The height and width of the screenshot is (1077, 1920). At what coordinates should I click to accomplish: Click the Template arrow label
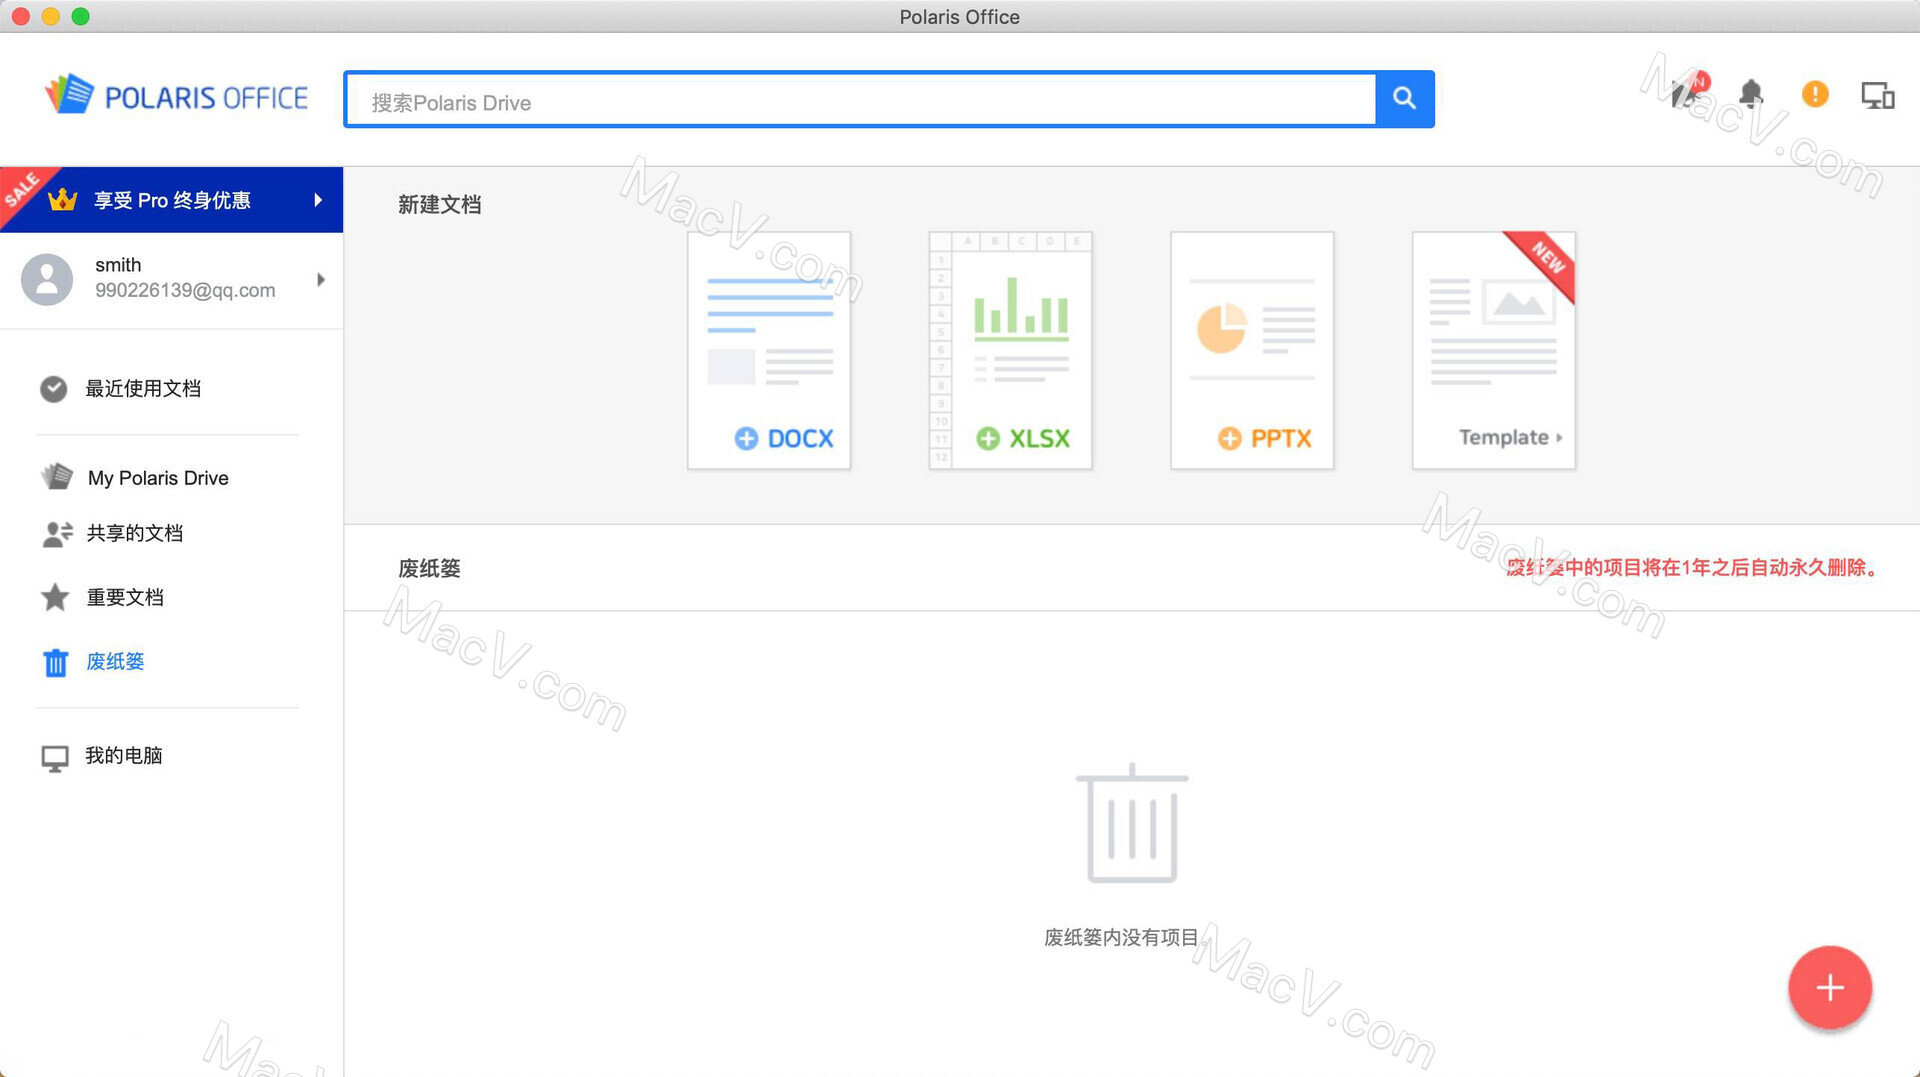[x=1510, y=437]
